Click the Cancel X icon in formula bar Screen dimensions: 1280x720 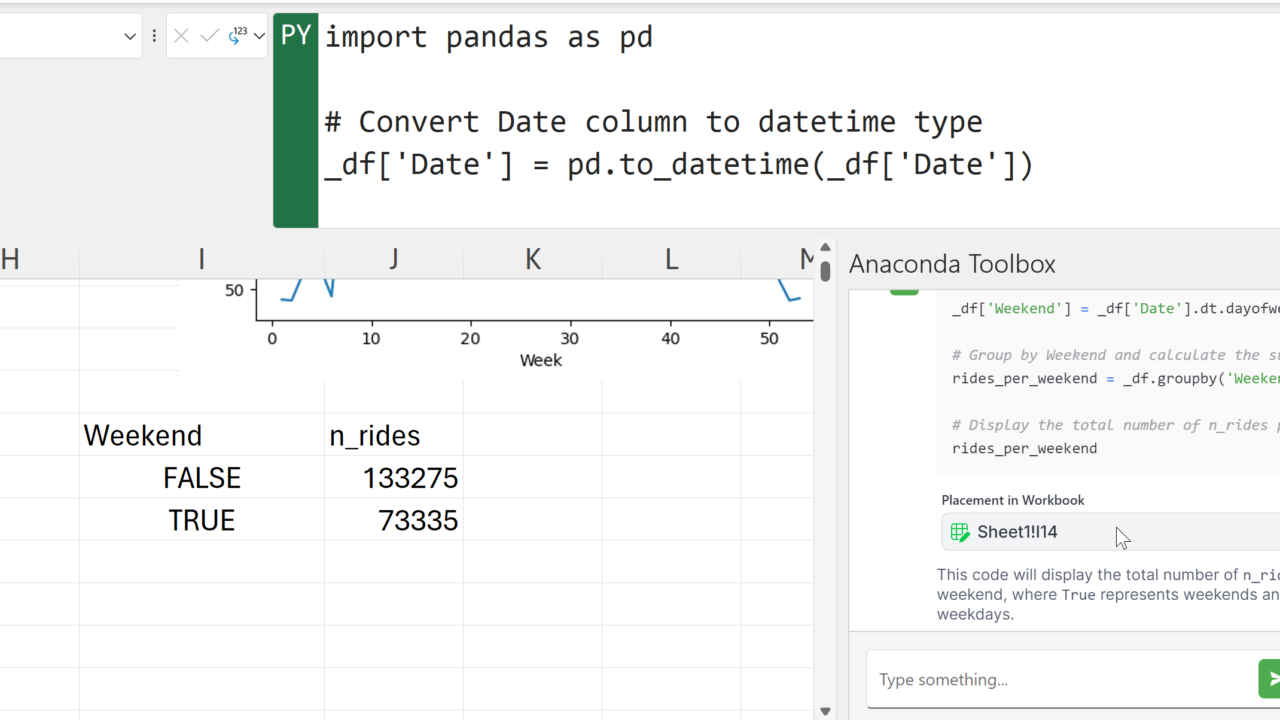click(x=181, y=36)
